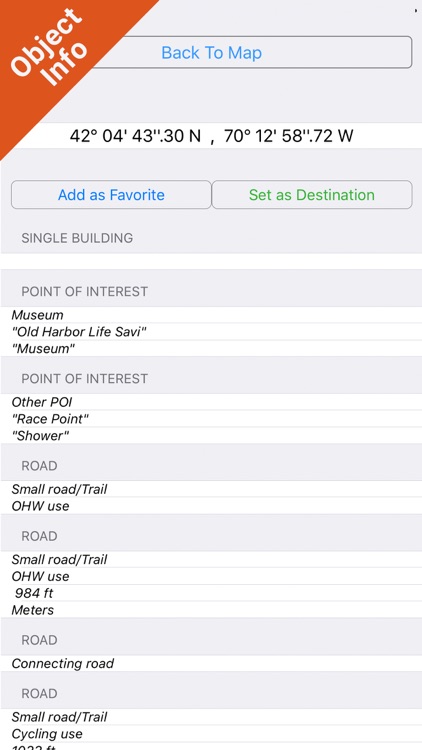The image size is (422, 750).
Task: Select the "Race Point" entry
Action: (211, 419)
